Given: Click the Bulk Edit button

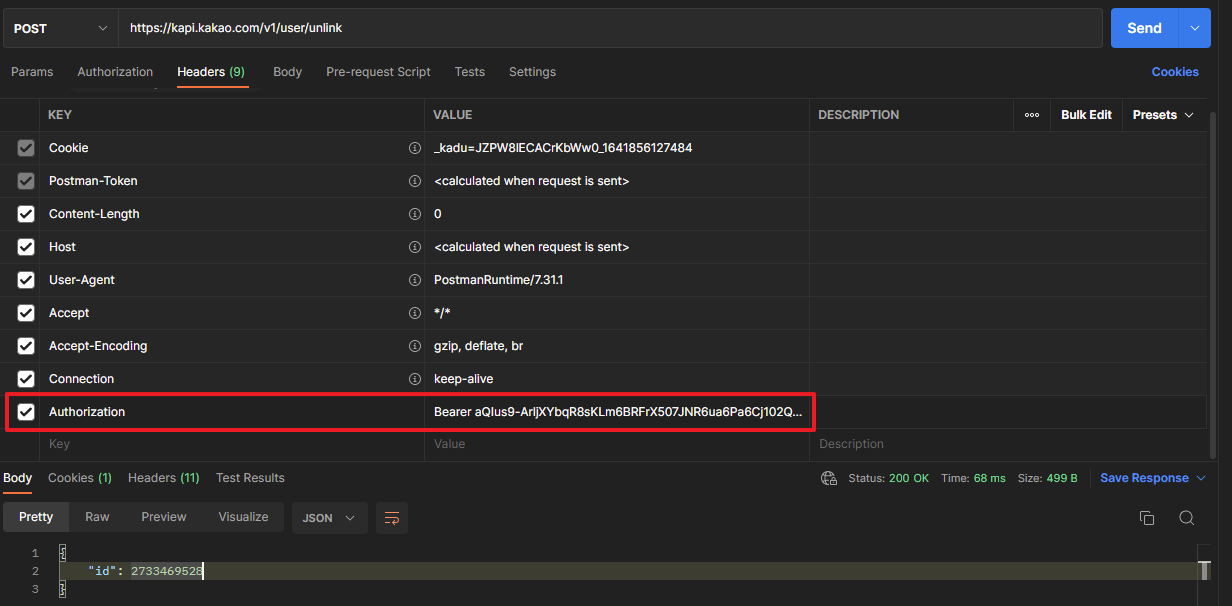Looking at the screenshot, I should 1086,115.
